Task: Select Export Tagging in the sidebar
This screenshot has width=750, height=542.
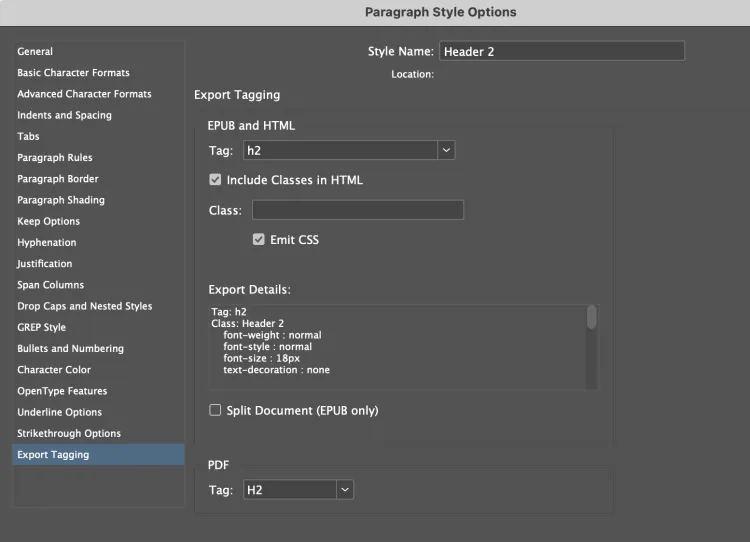Action: [x=53, y=455]
